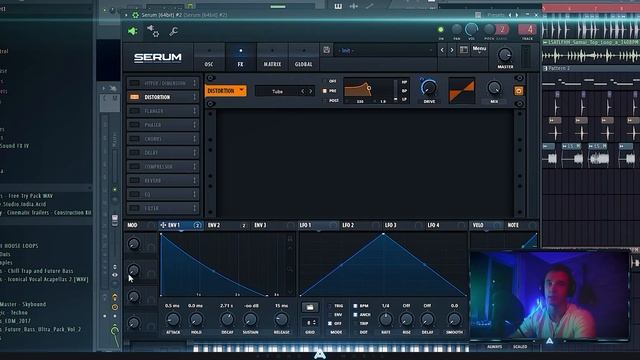Click the envelope lock icon in ENV display

290,239
